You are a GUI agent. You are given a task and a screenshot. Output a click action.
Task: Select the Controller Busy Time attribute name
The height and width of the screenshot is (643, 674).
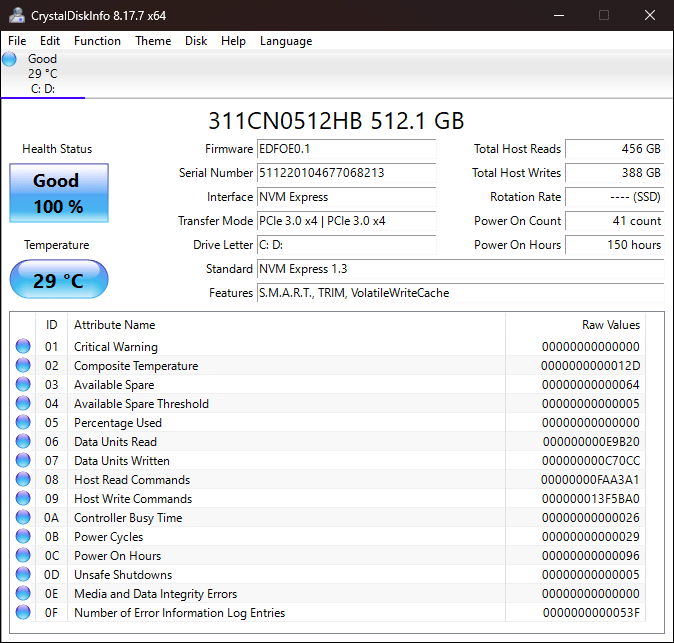click(128, 518)
